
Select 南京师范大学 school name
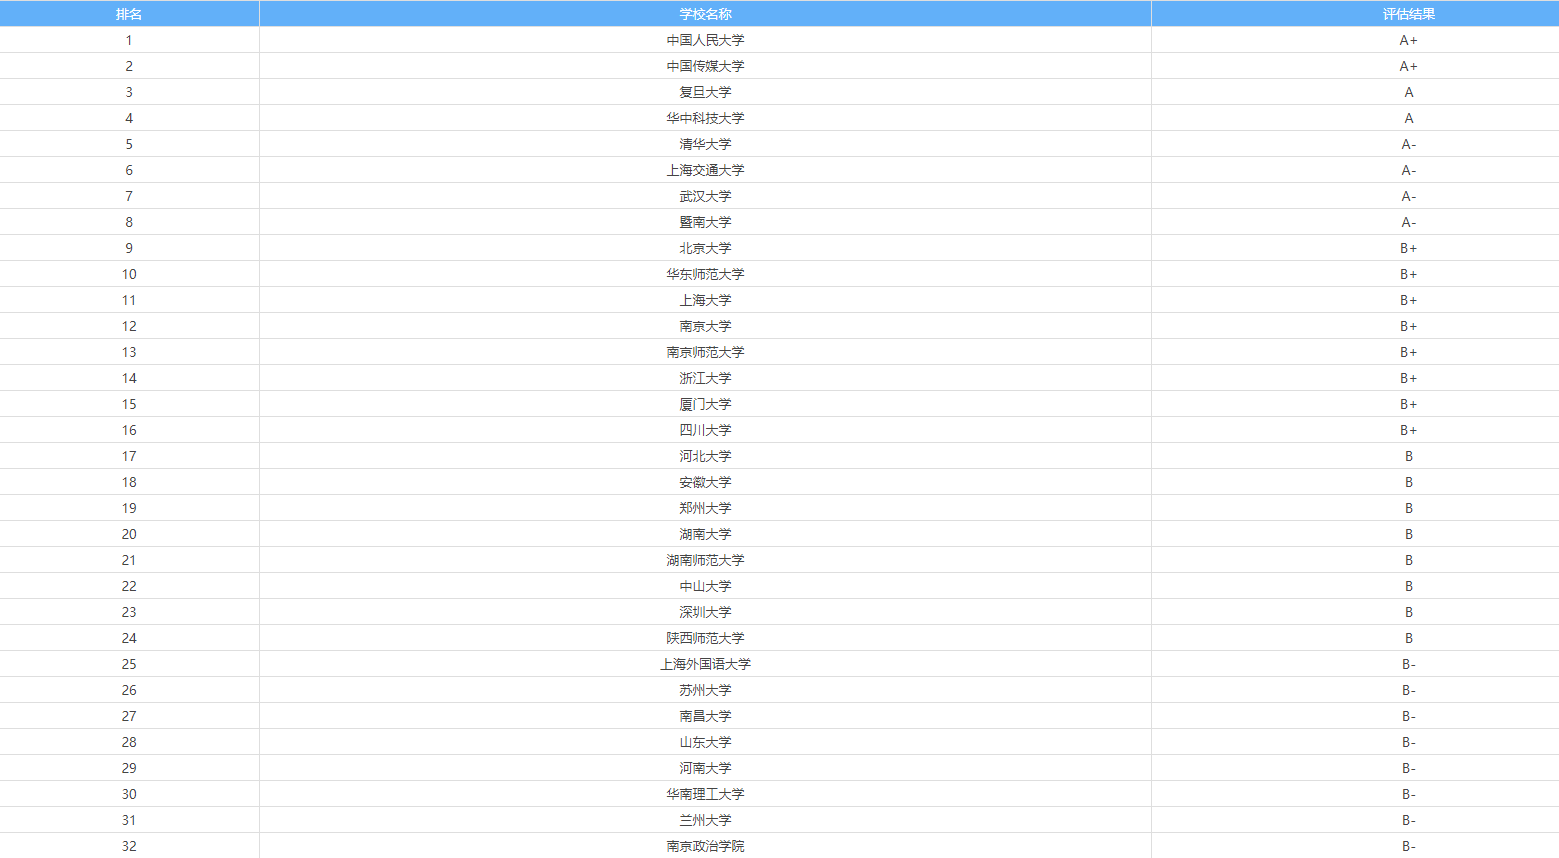point(705,352)
